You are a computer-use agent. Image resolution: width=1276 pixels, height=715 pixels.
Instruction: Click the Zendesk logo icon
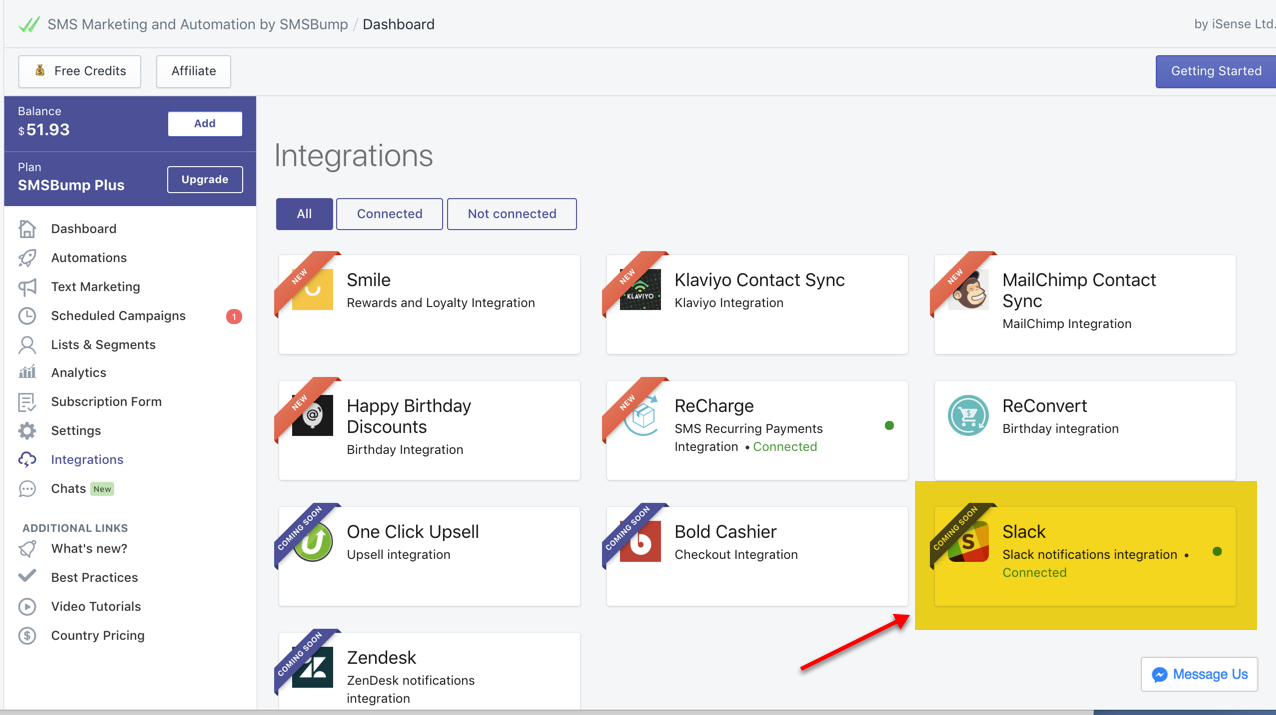(x=313, y=668)
